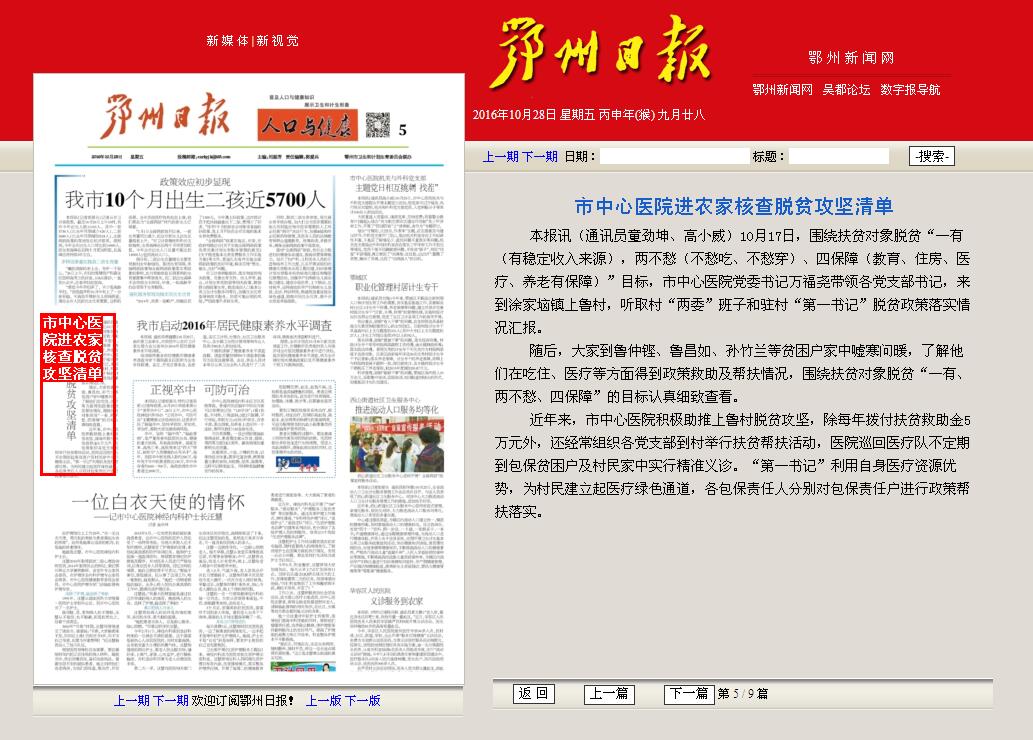Open the 推进流动人口服务均等化 article
Image resolution: width=1033 pixels, height=740 pixels.
point(397,410)
